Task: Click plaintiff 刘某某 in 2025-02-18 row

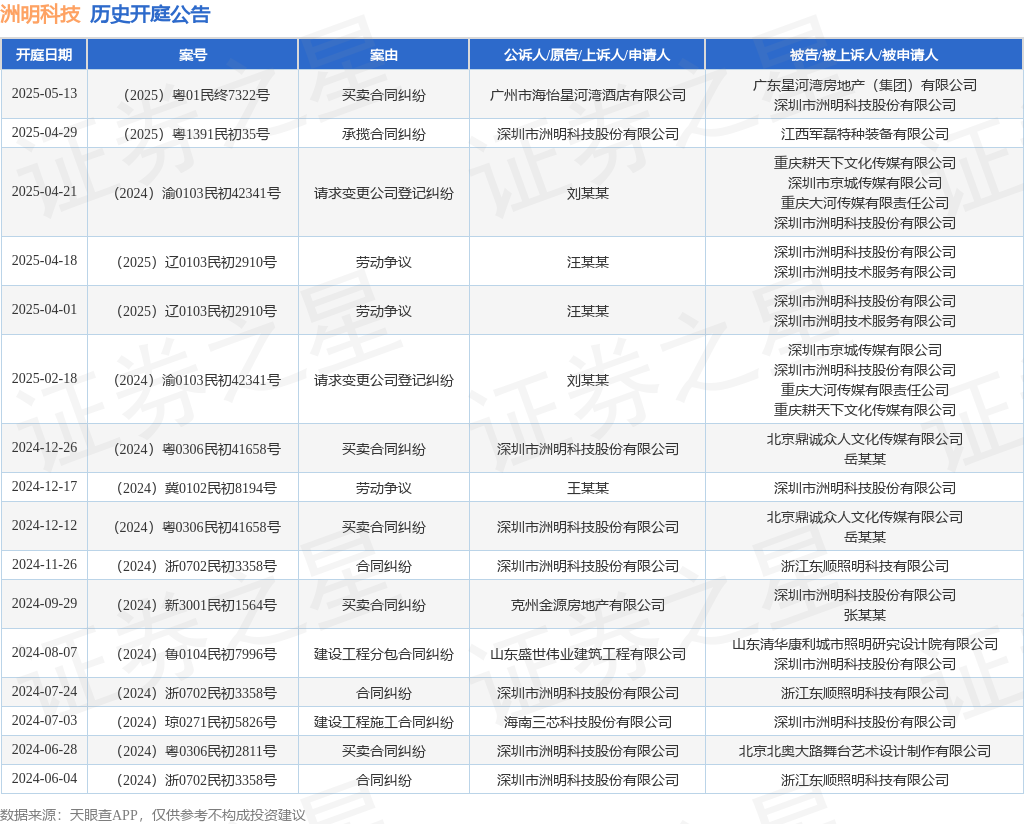Action: (x=588, y=380)
